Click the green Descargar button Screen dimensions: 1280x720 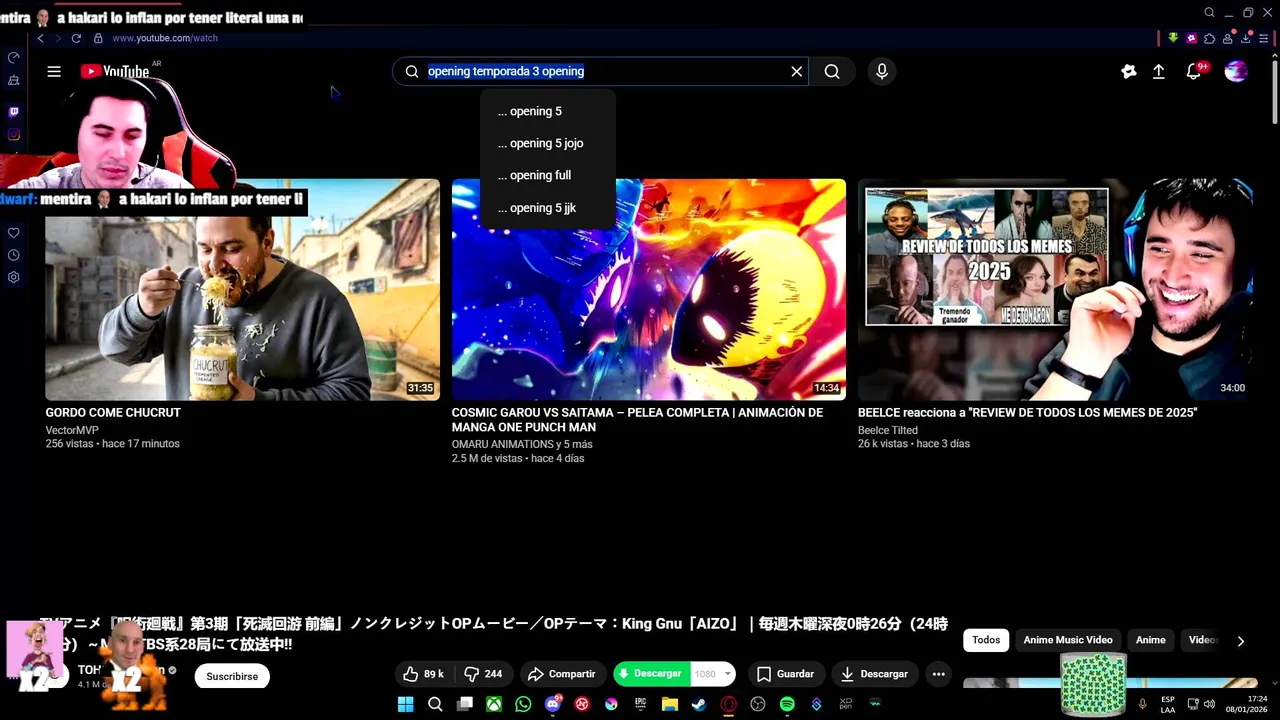coord(651,674)
